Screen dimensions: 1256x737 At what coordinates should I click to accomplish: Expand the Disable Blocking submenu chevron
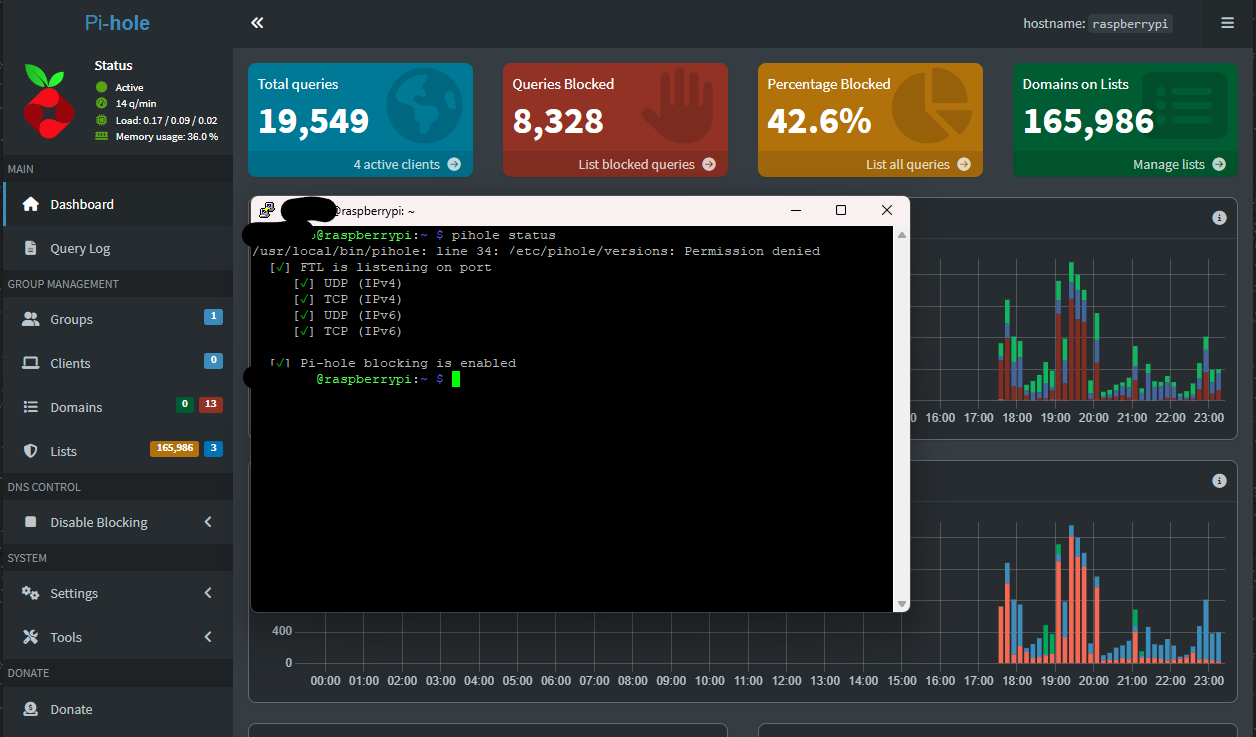208,522
